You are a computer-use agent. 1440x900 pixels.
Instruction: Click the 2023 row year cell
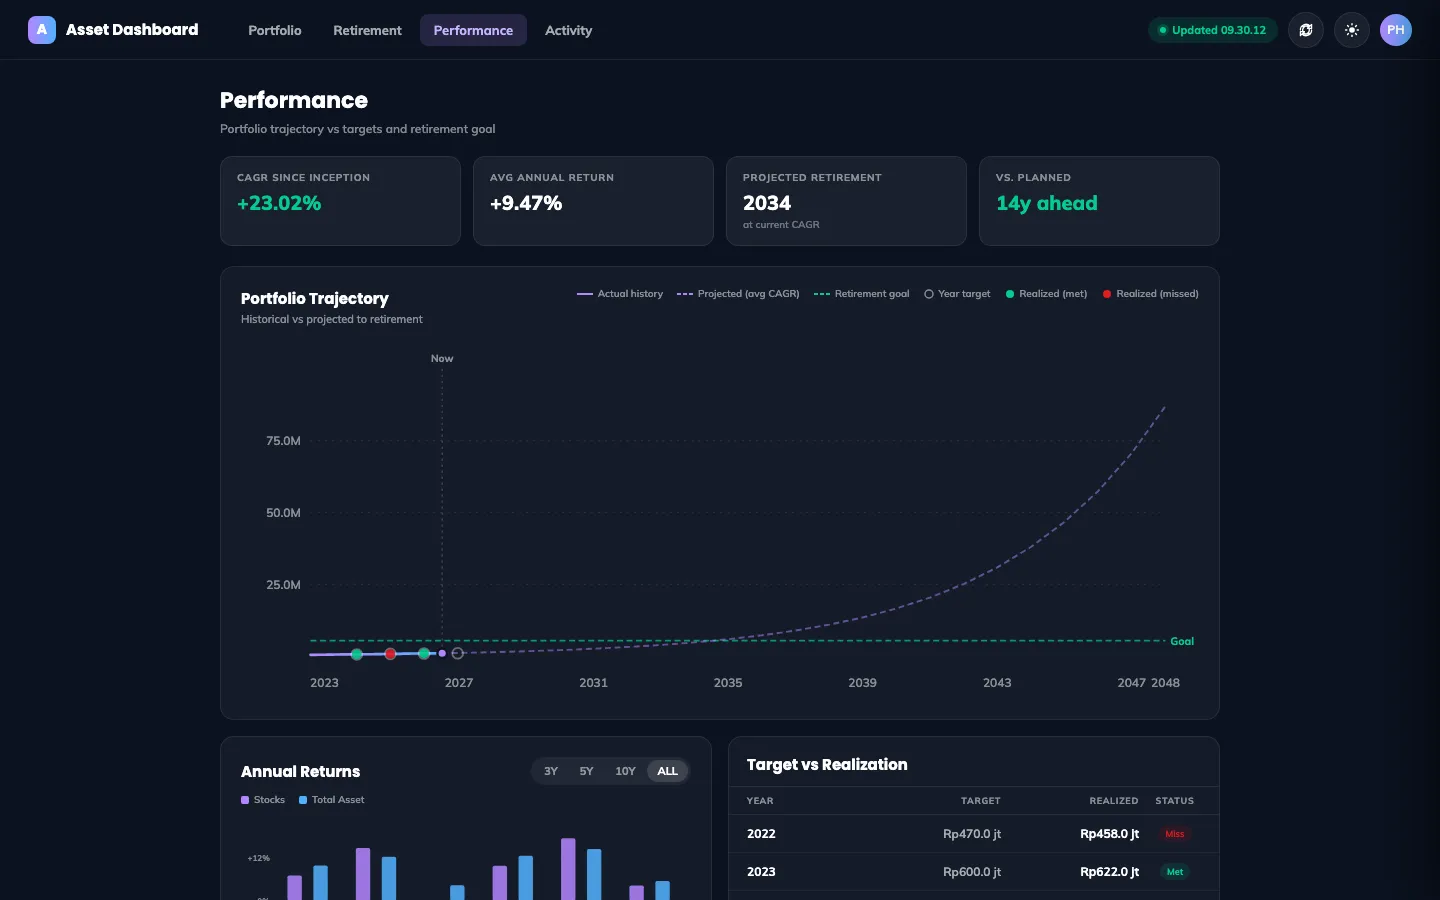761,872
